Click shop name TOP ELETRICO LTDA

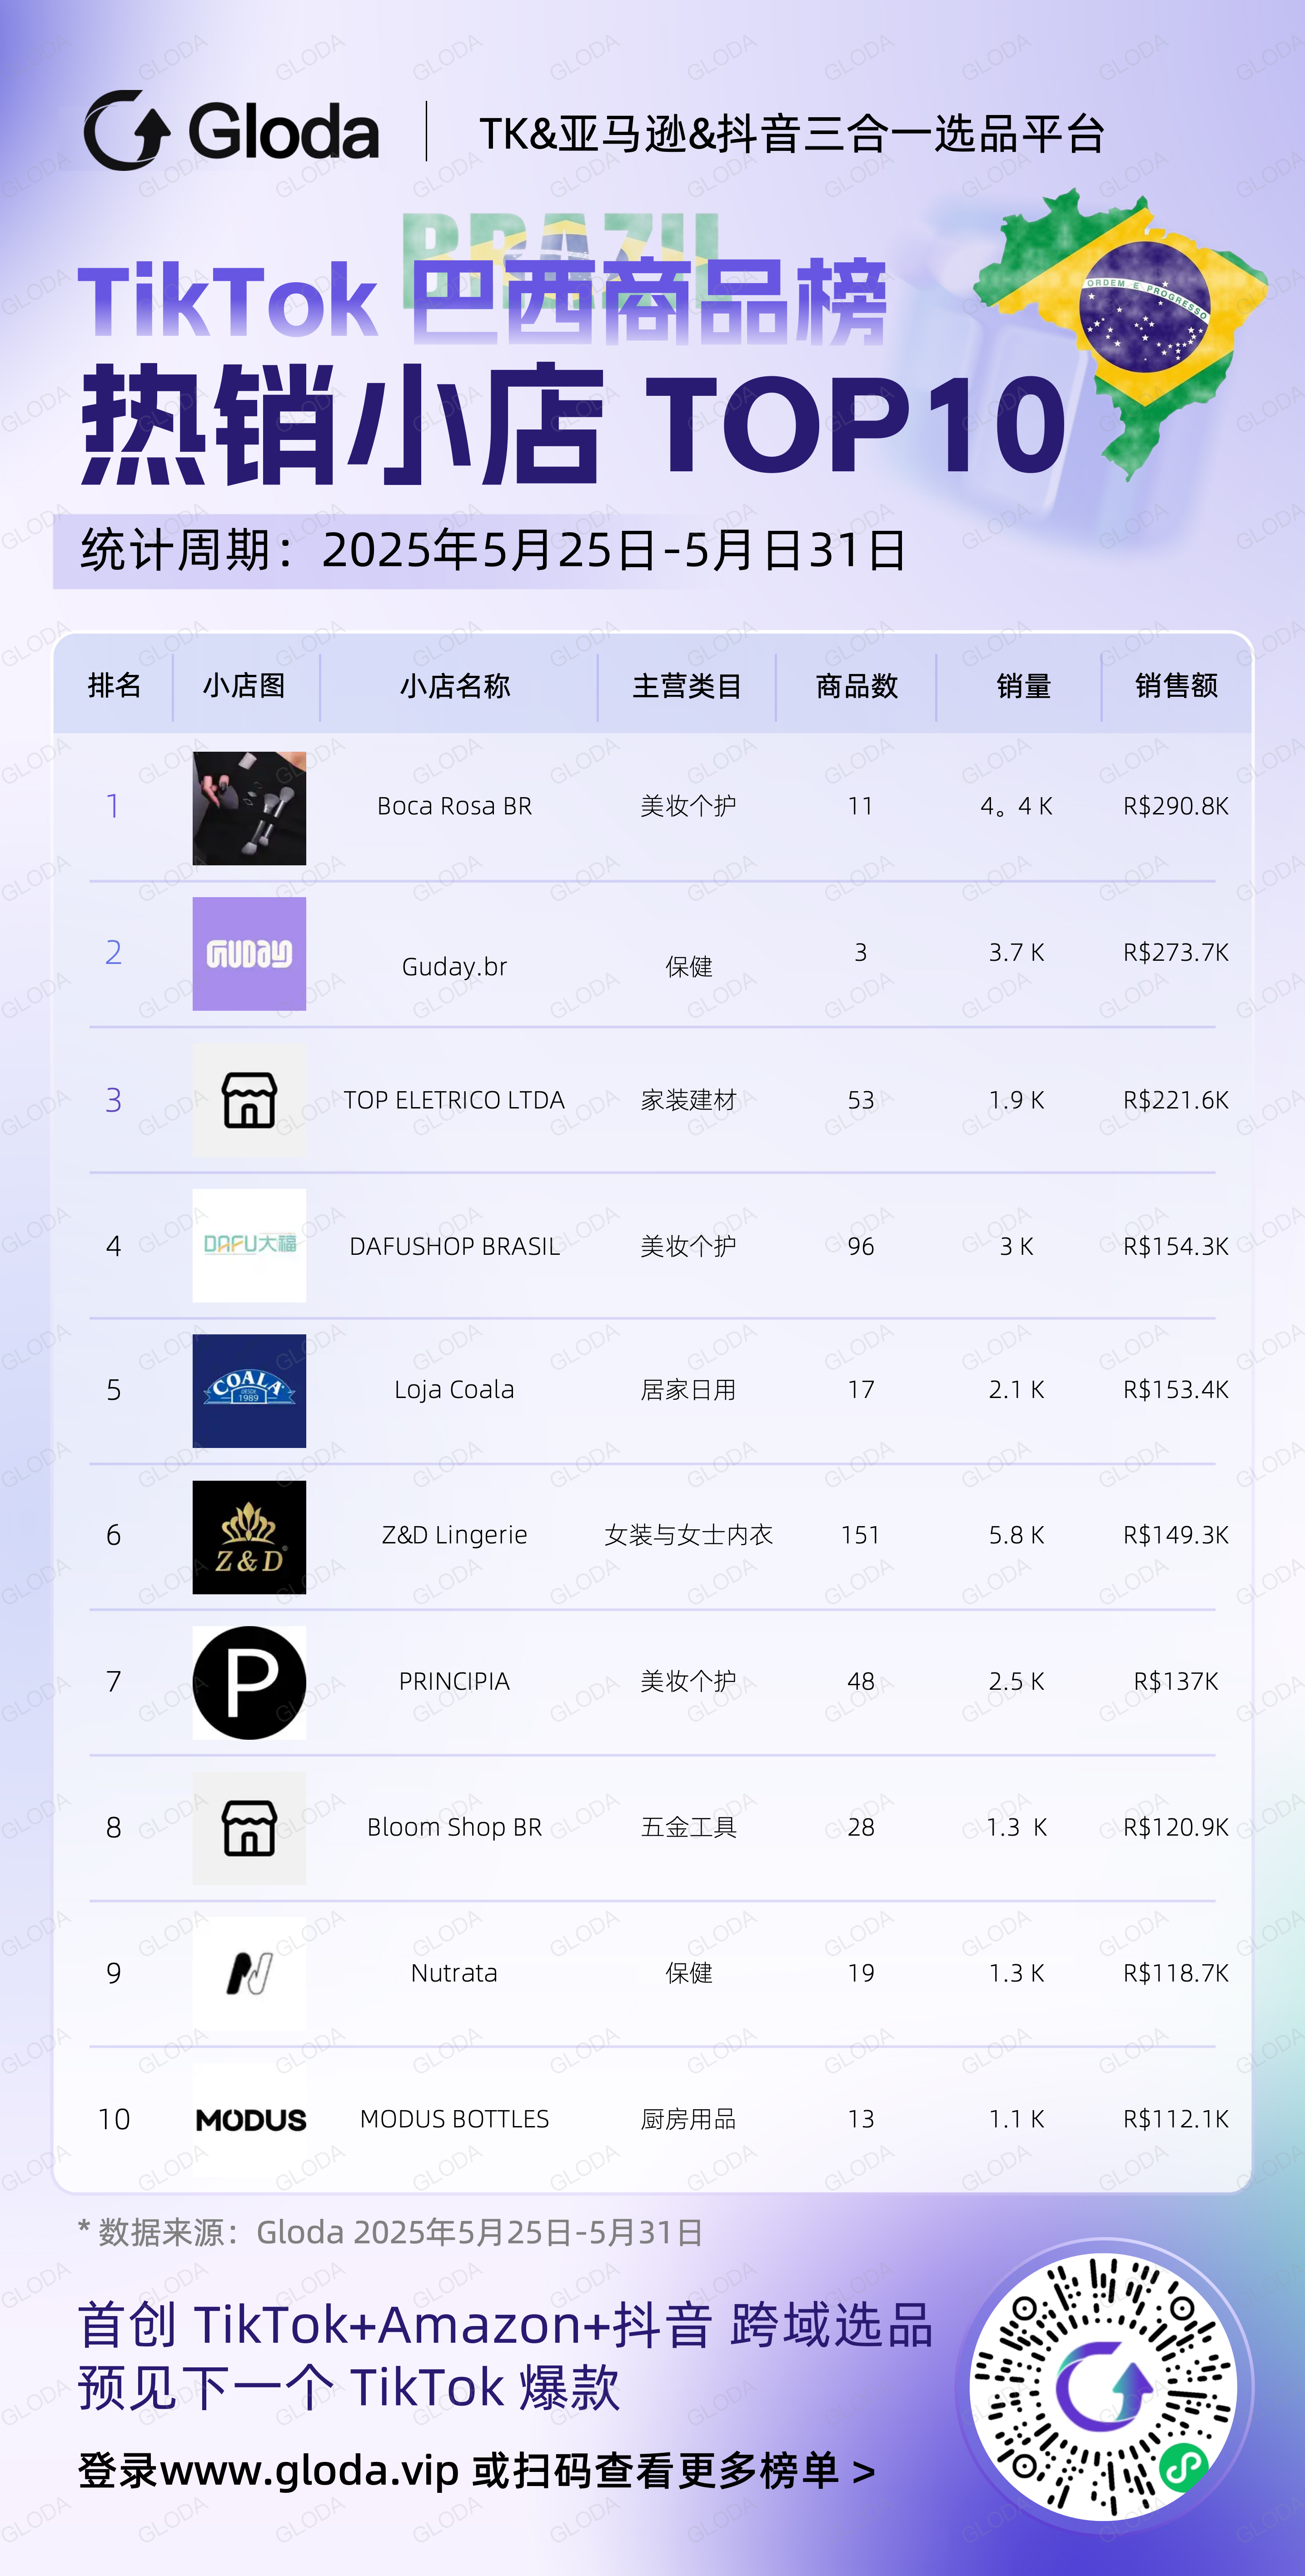click(454, 1100)
